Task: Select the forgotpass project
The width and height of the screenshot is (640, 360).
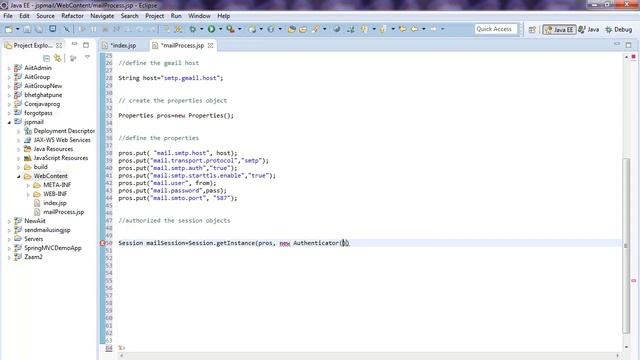Action: click(38, 113)
